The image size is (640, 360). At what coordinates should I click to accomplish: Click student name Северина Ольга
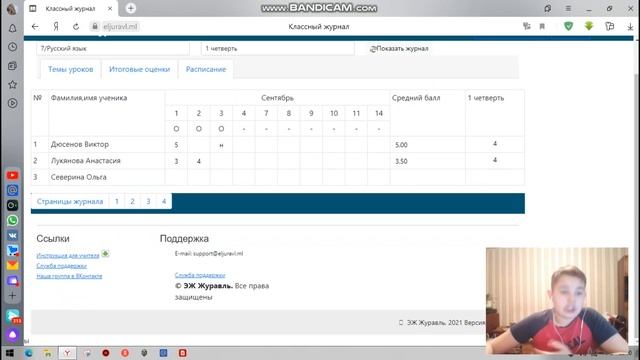pyautogui.click(x=78, y=177)
